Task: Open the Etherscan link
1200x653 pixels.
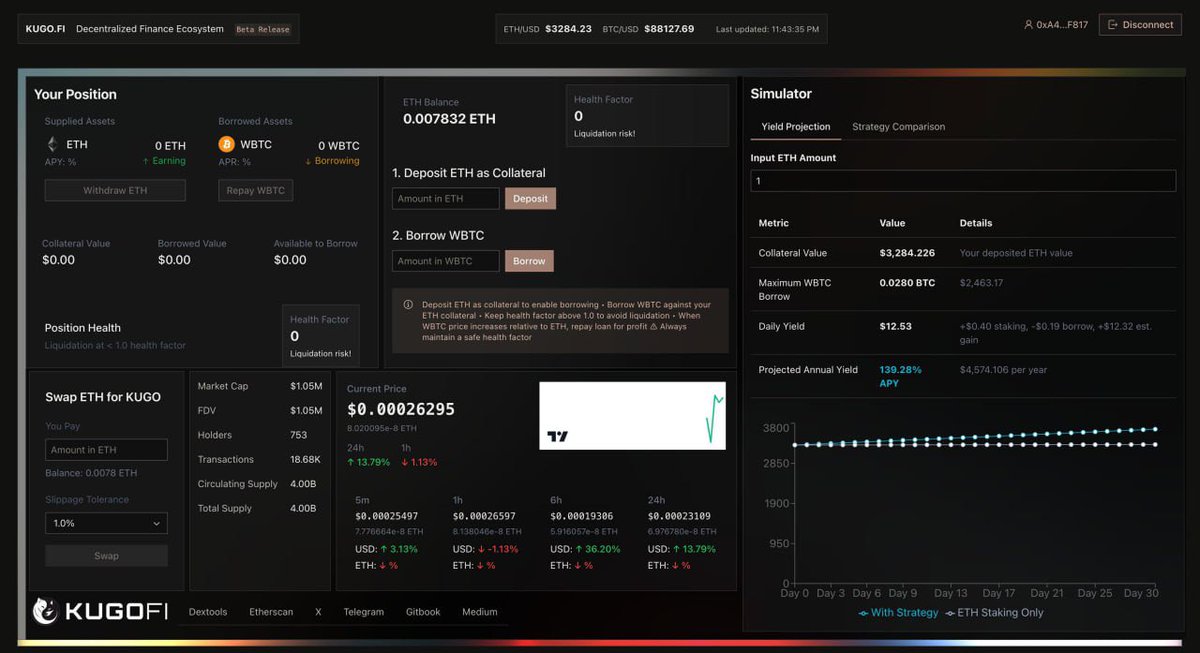Action: (x=271, y=612)
